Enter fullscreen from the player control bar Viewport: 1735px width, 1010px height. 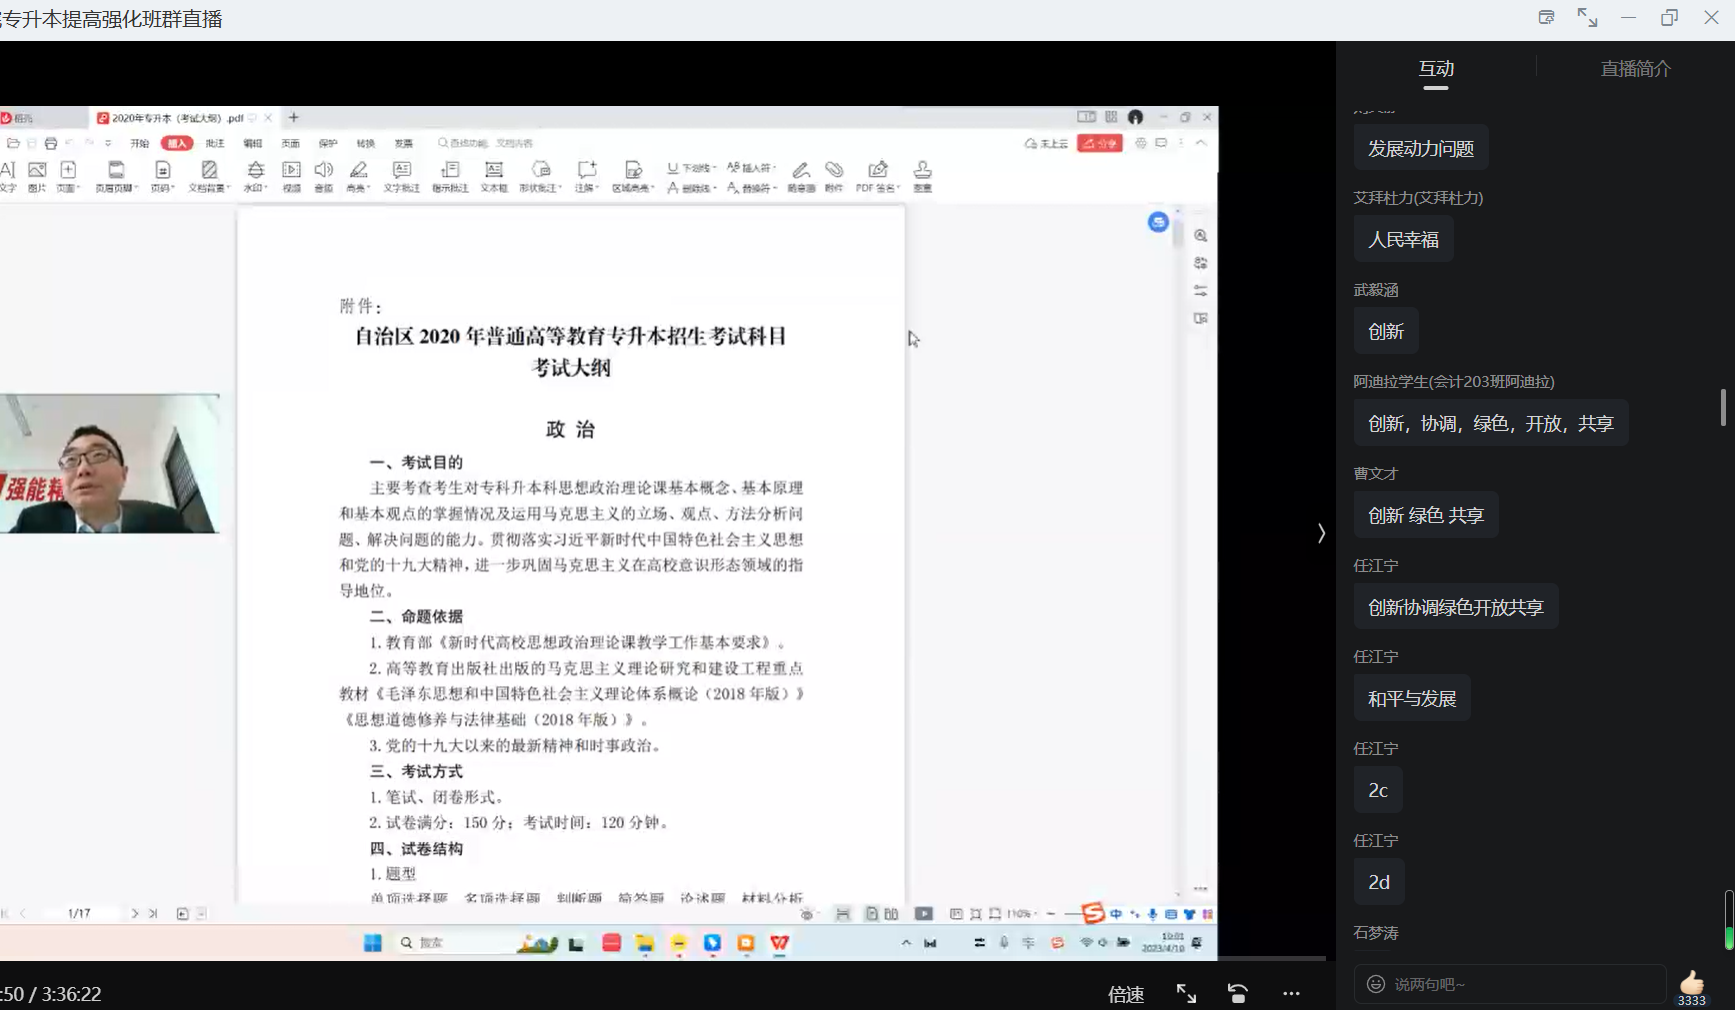[x=1186, y=994]
